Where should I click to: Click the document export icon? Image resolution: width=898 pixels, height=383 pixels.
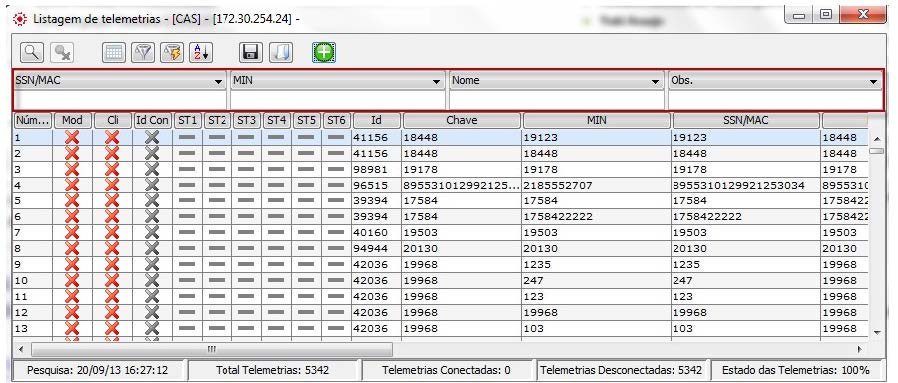tap(280, 53)
